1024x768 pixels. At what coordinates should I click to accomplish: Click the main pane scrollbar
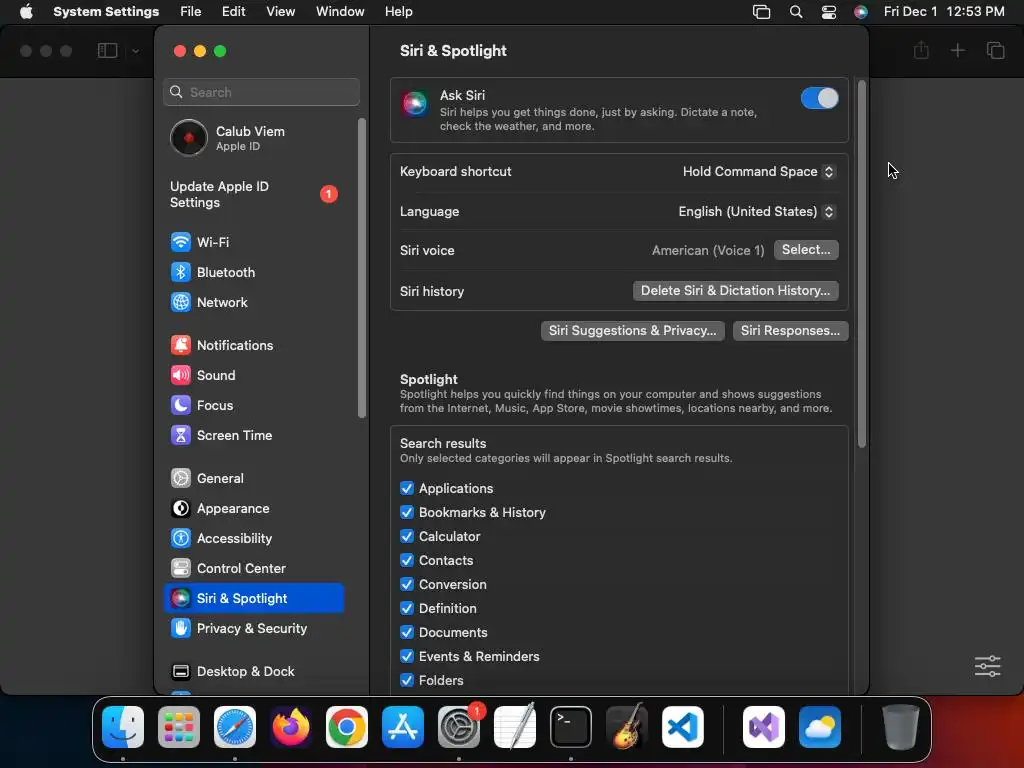[x=861, y=264]
